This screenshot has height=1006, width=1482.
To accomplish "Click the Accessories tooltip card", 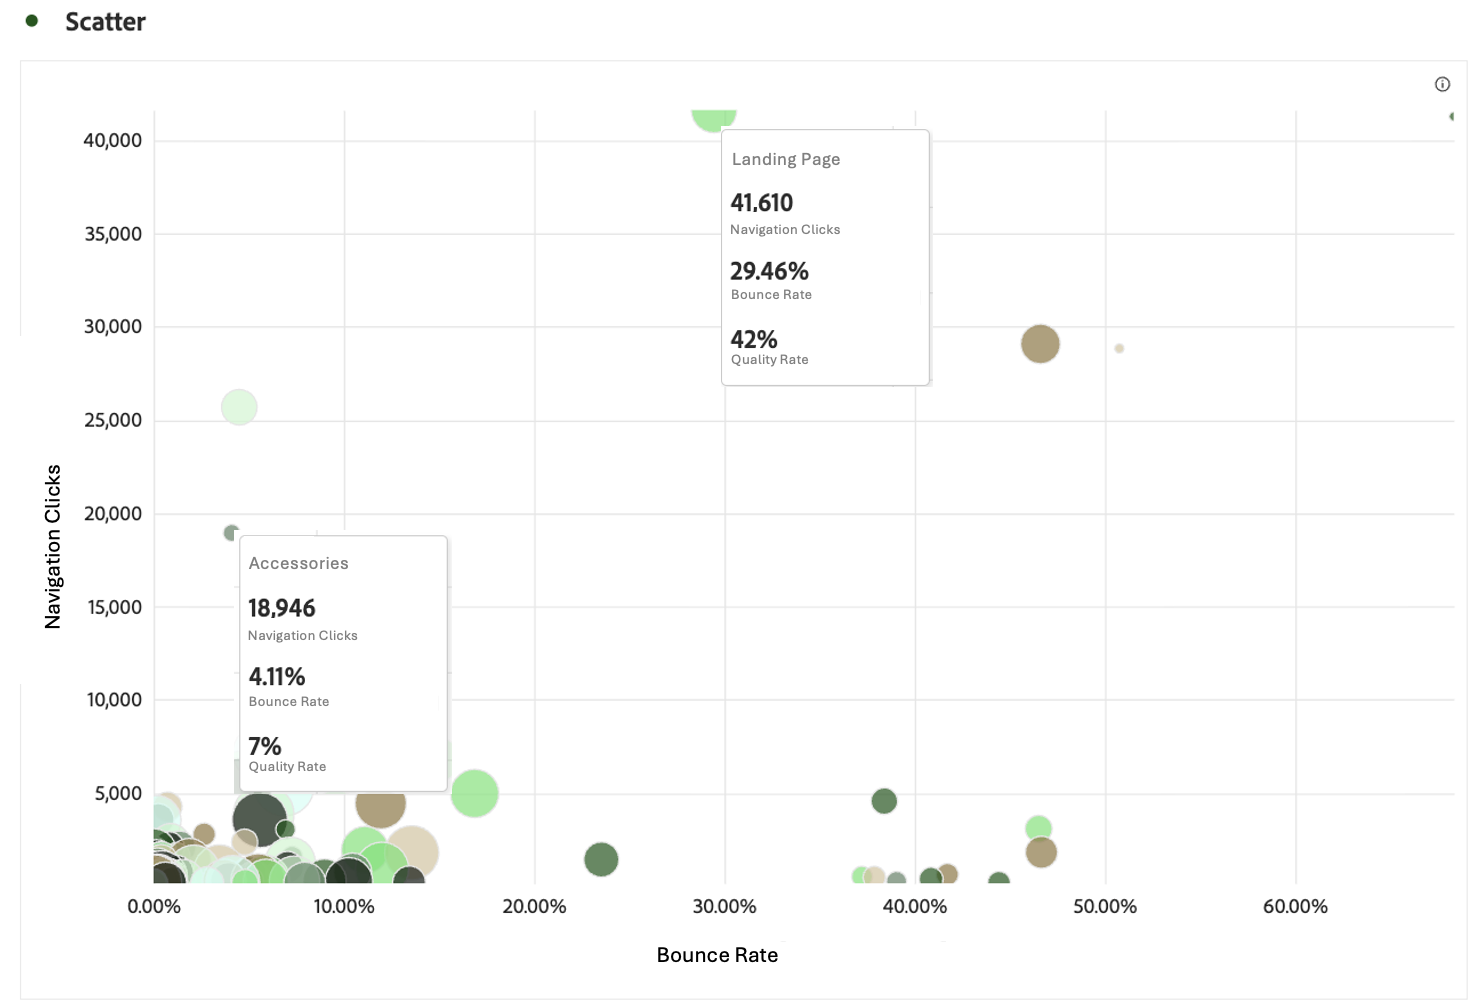I will coord(343,663).
